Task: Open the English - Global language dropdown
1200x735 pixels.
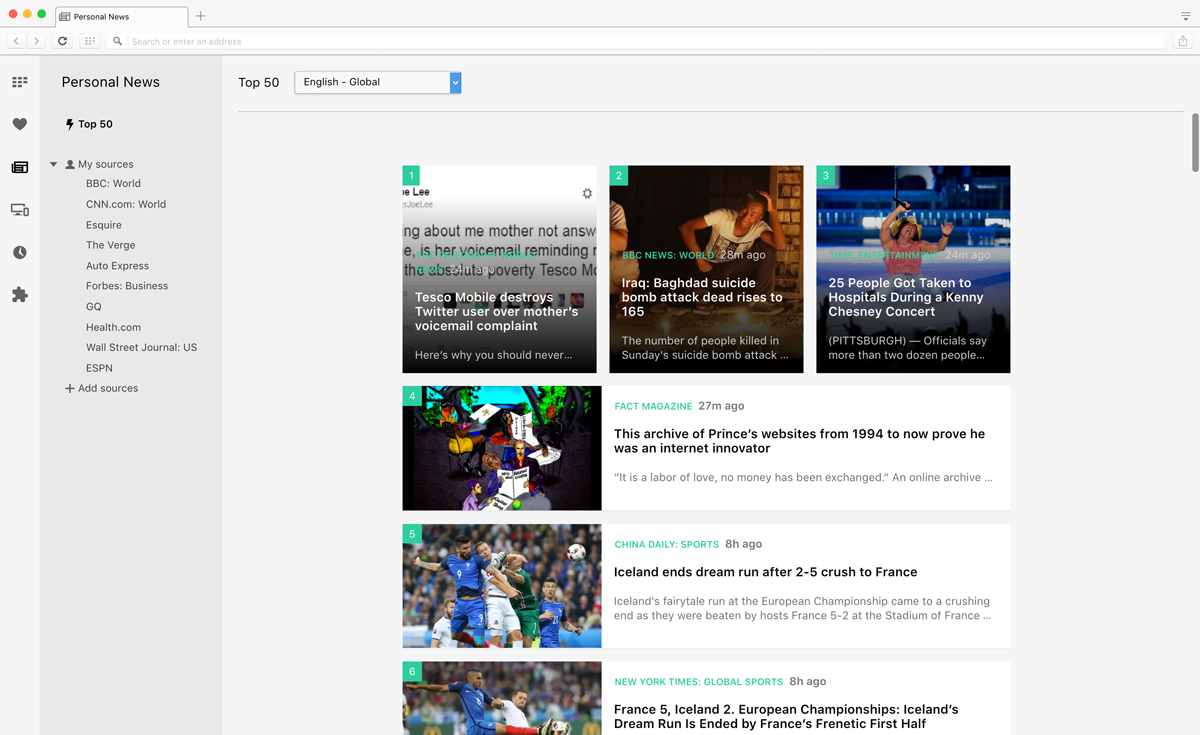Action: (x=377, y=82)
